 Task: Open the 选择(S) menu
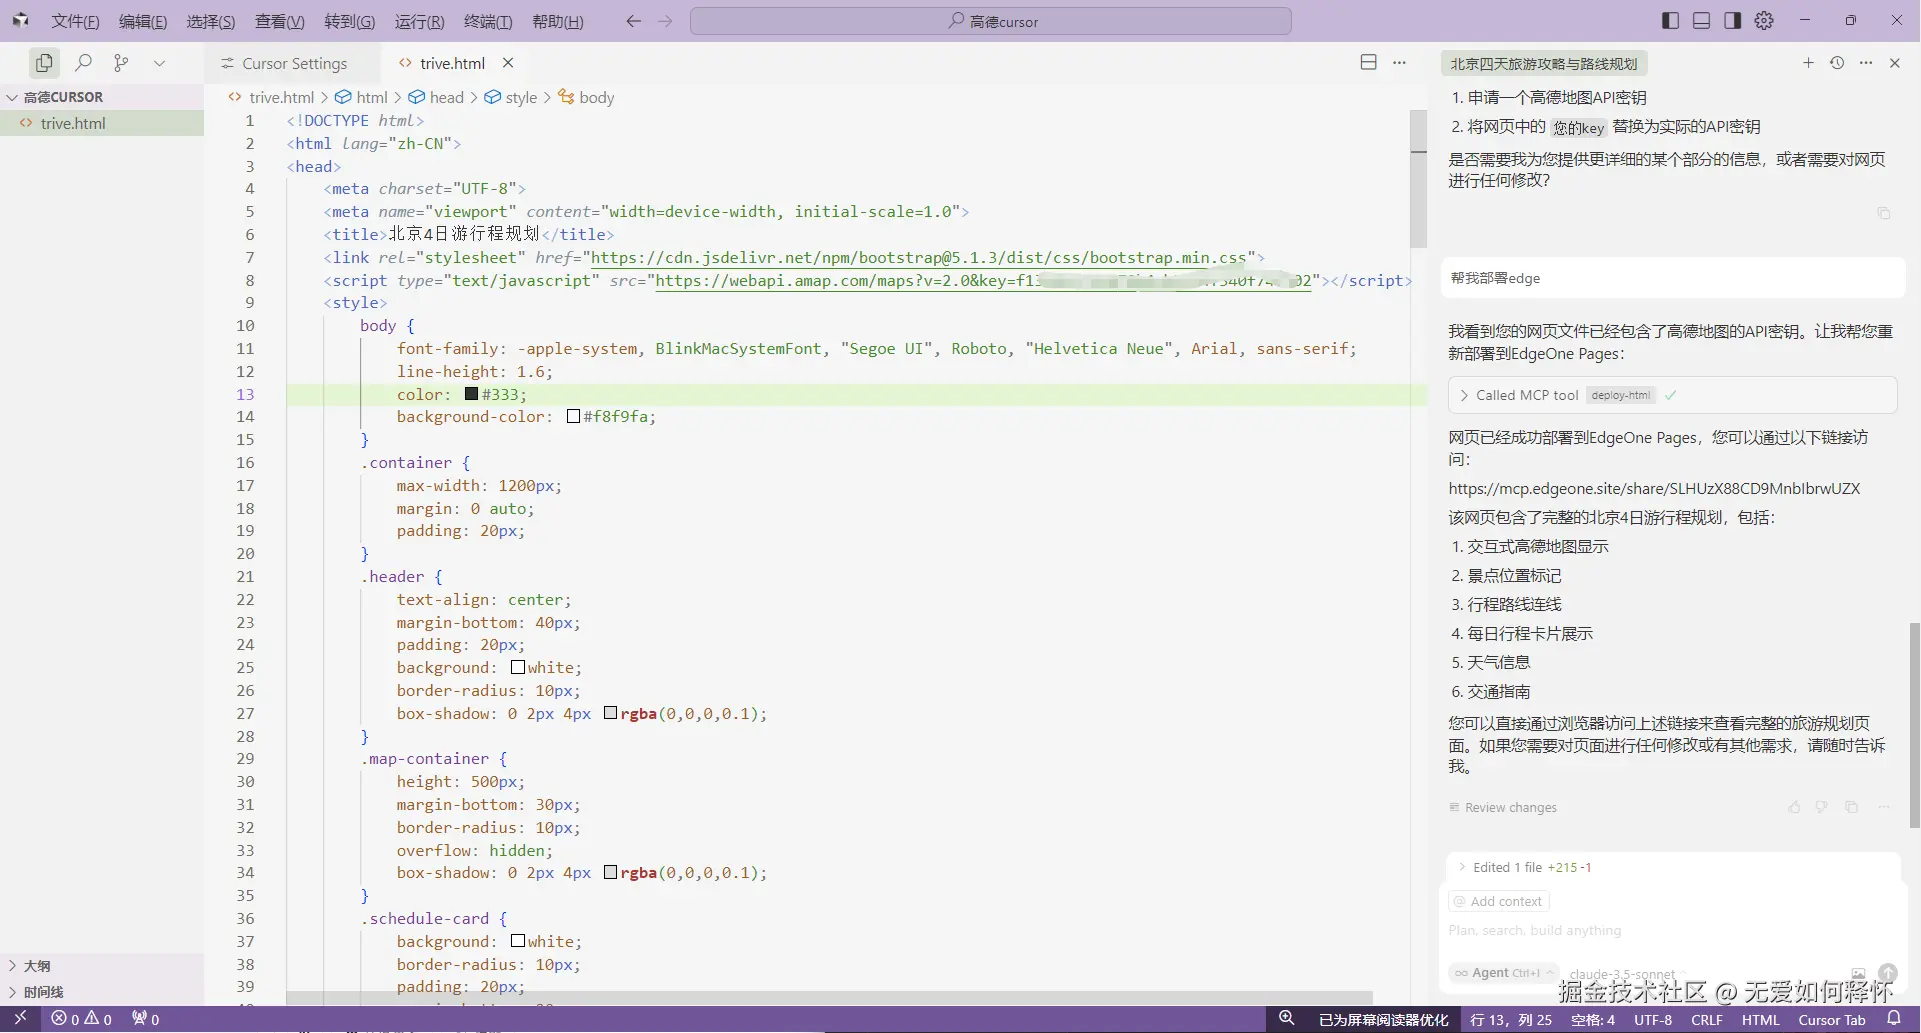pos(211,21)
